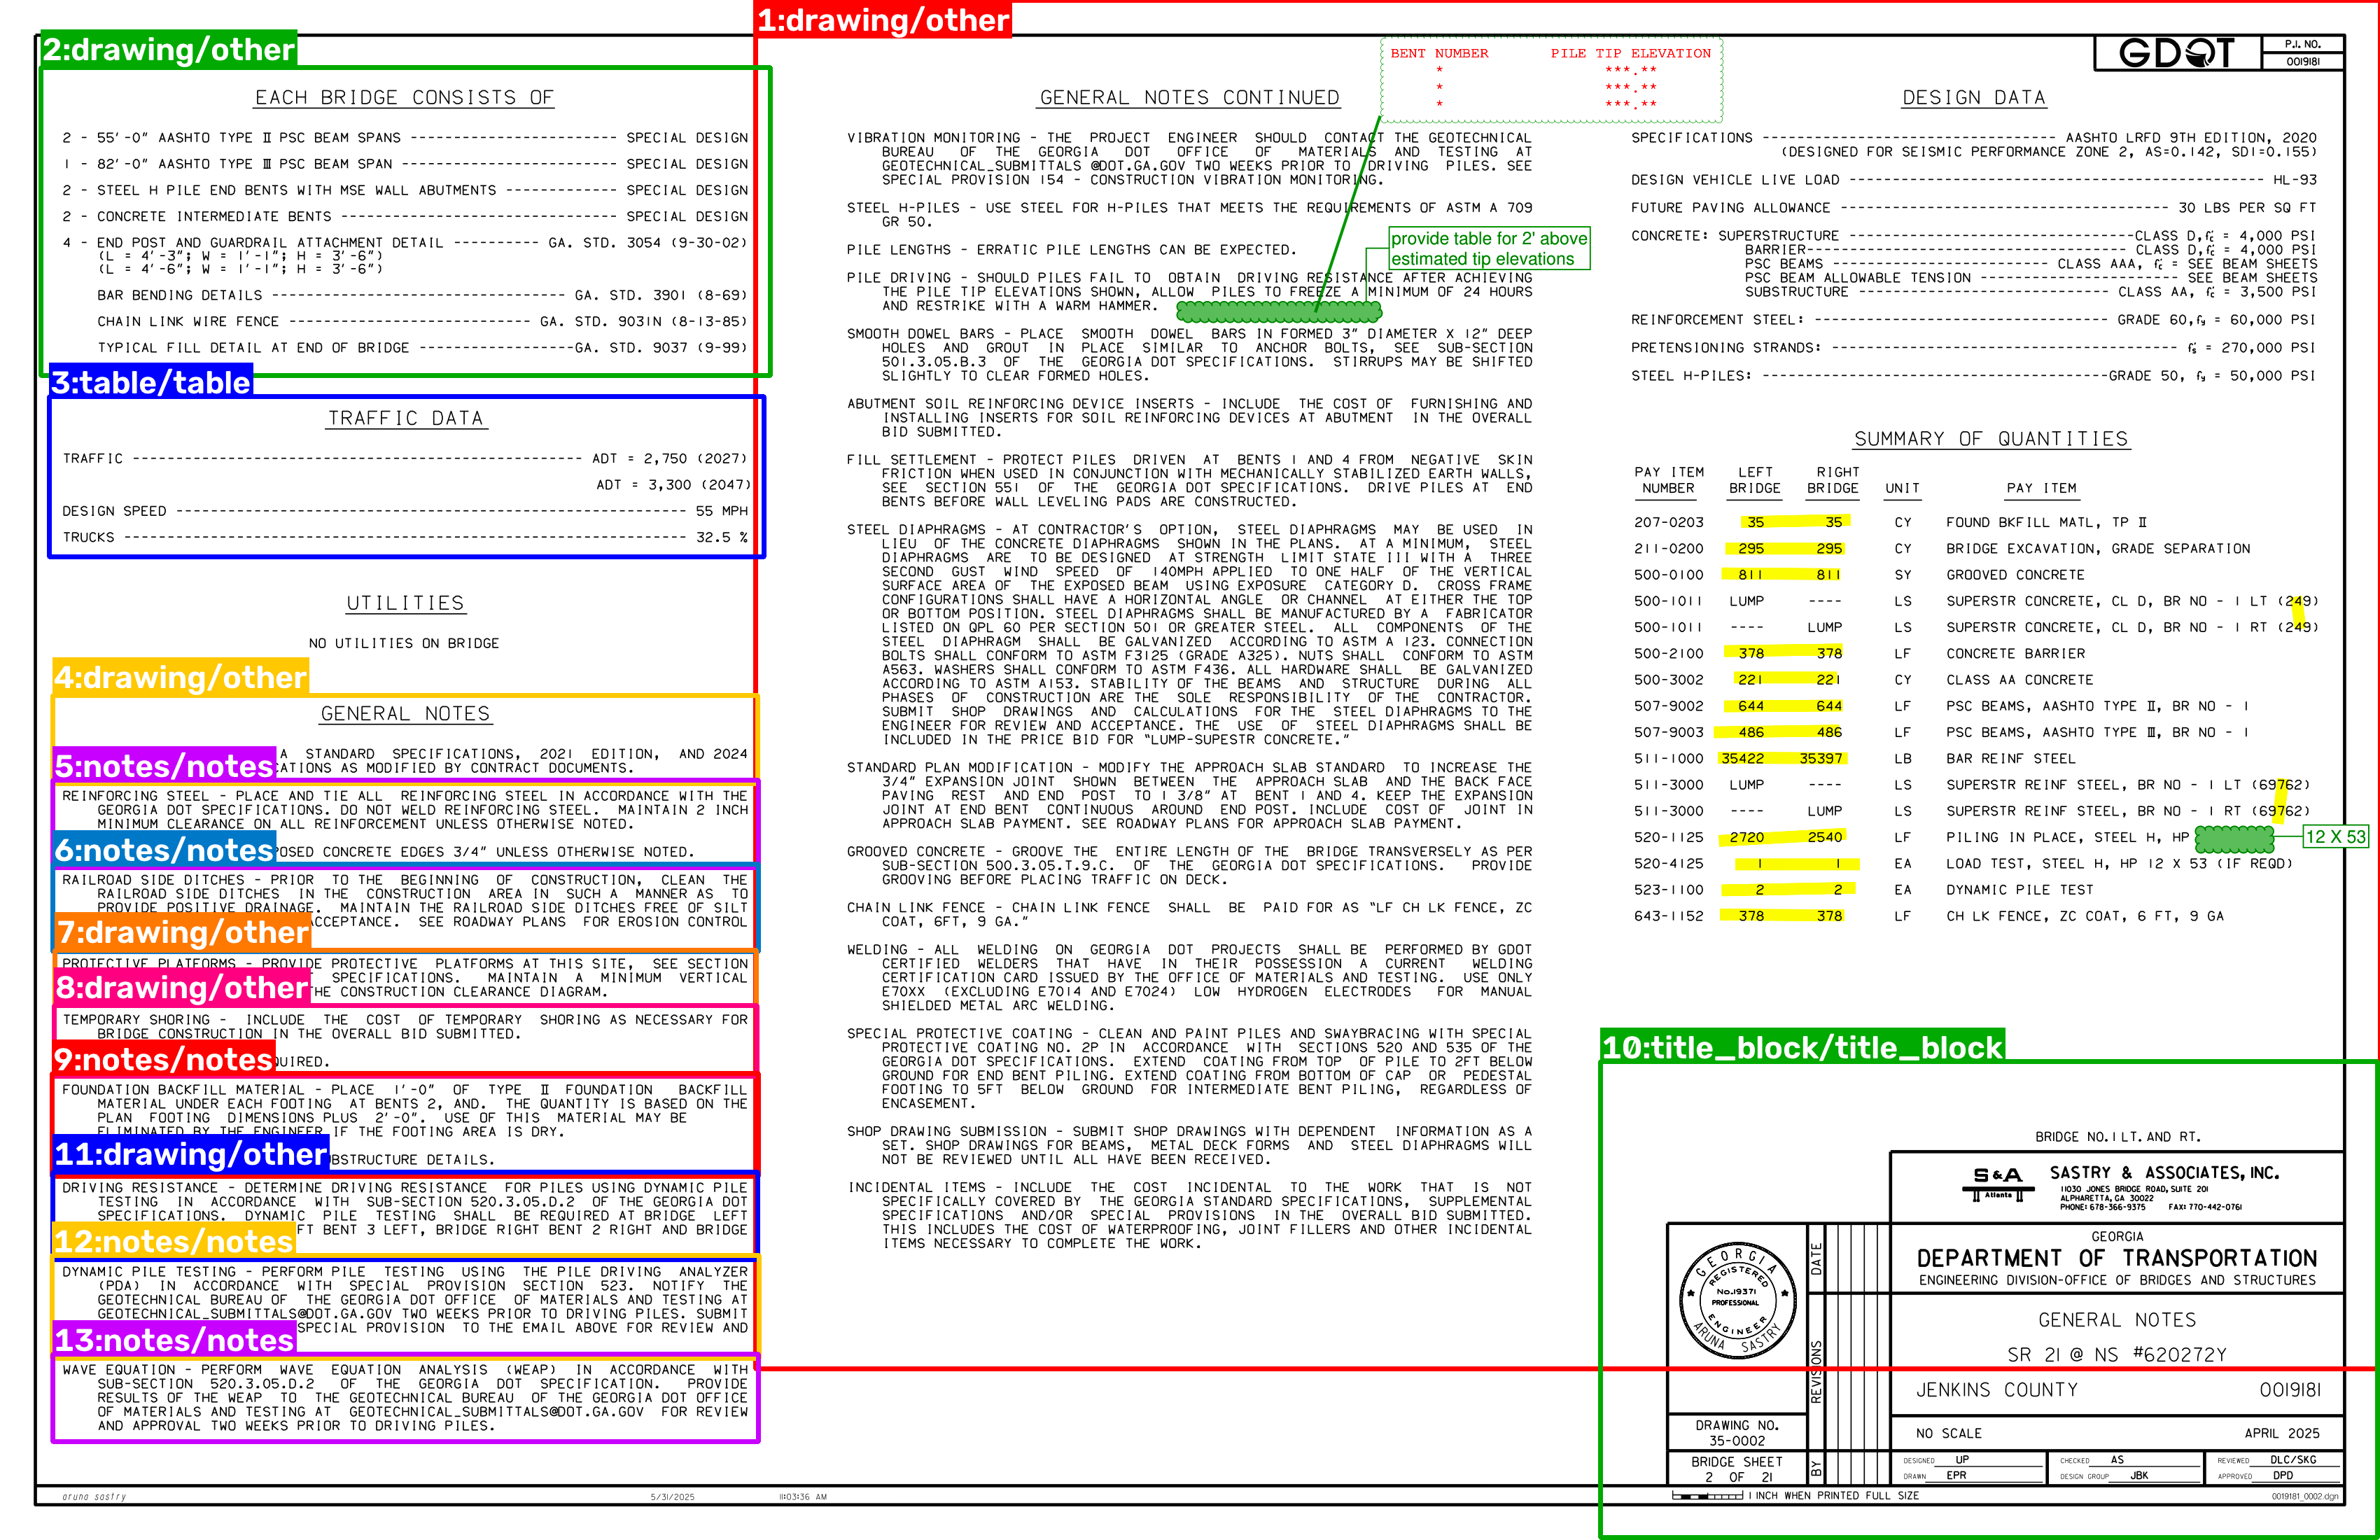Click pay item number "511-1000"
2380x1540 pixels.
[1668, 759]
